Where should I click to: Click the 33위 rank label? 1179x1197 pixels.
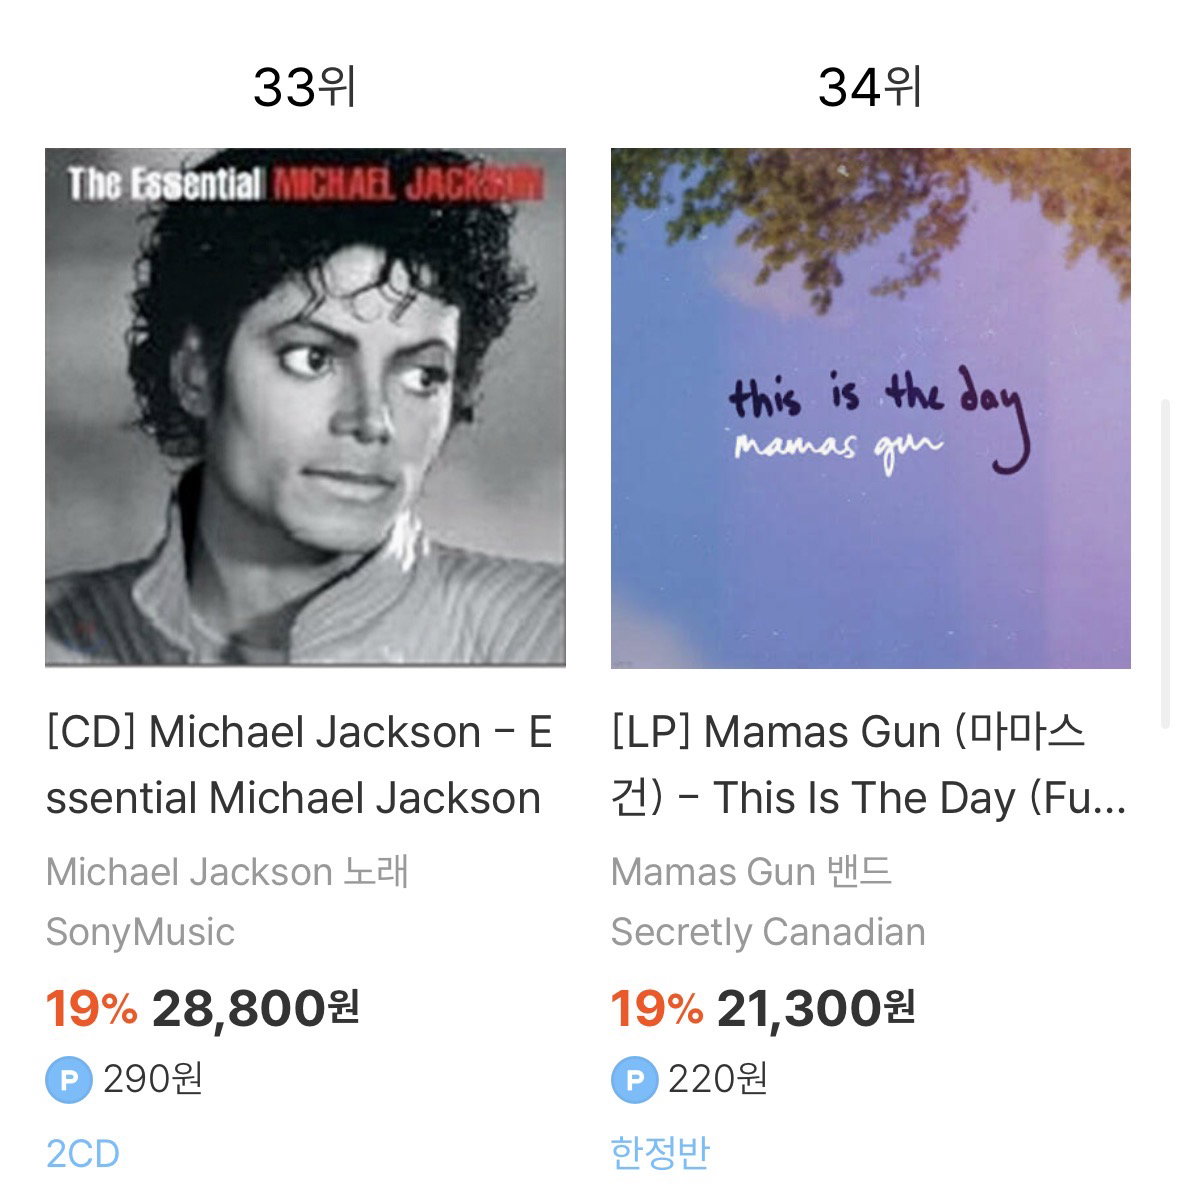pos(305,87)
